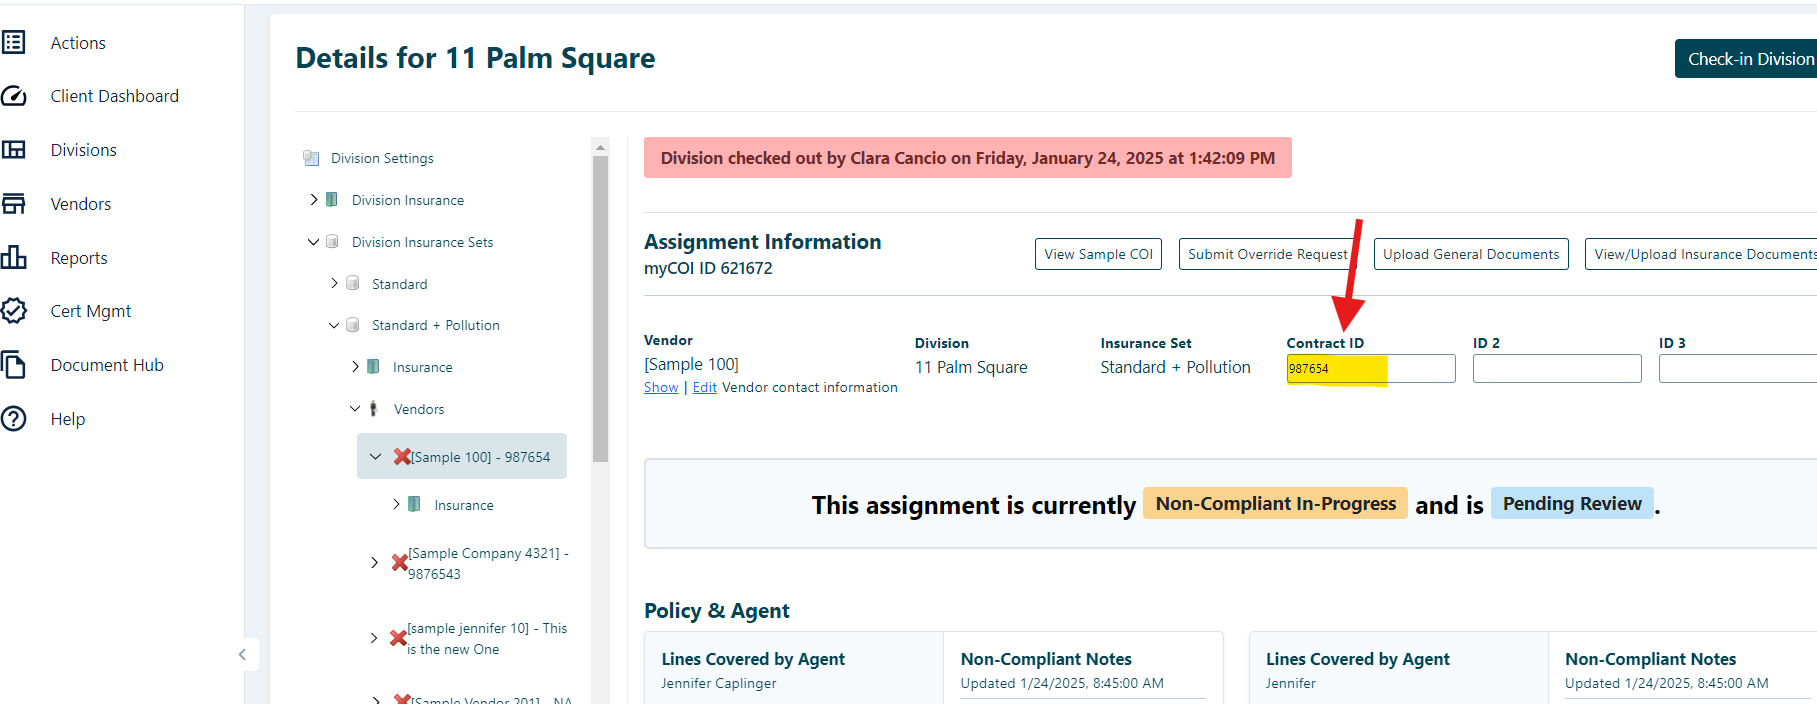The height and width of the screenshot is (704, 1817).
Task: Expand the Standard insurance set node
Action: [x=334, y=284]
